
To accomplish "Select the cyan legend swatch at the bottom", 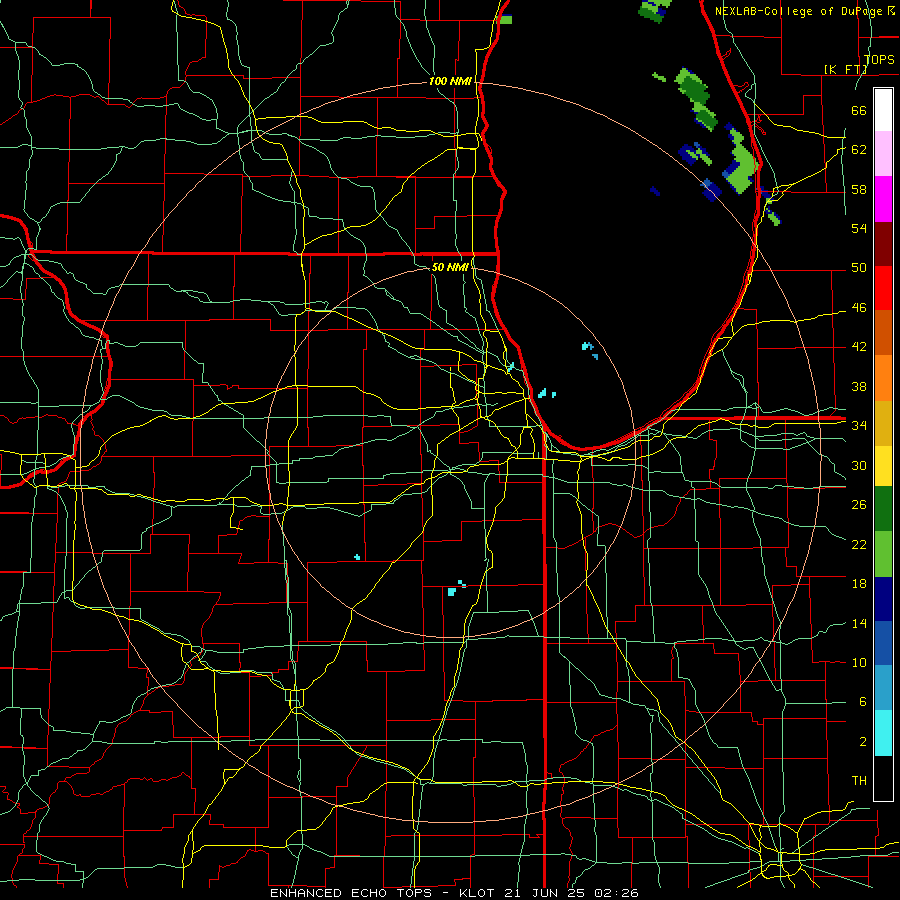I will point(883,733).
